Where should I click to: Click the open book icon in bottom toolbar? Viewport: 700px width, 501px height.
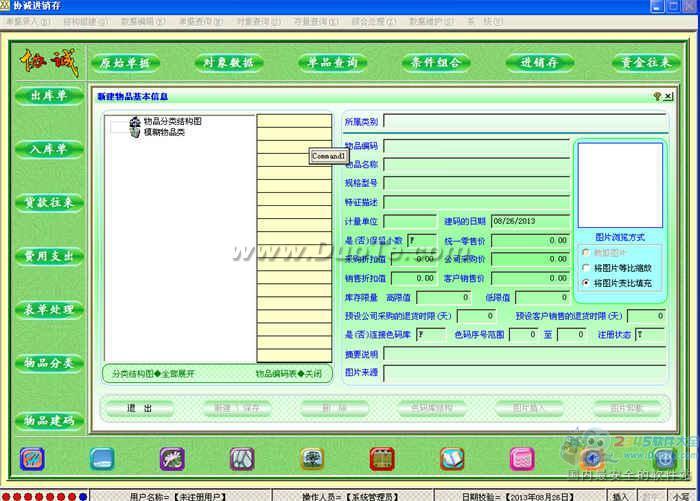pos(452,459)
